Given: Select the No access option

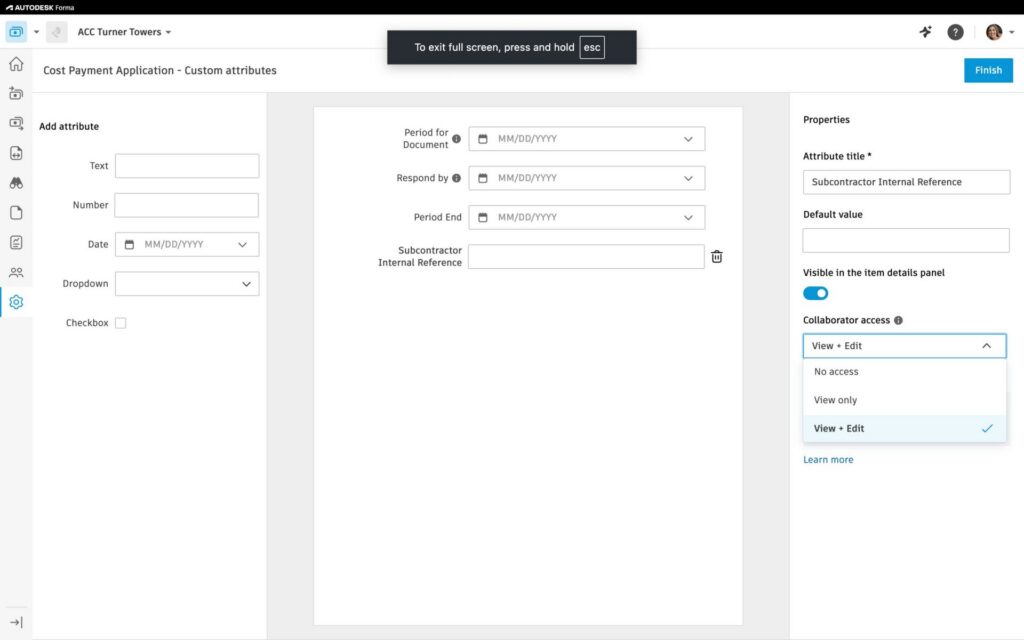Looking at the screenshot, I should [x=837, y=372].
